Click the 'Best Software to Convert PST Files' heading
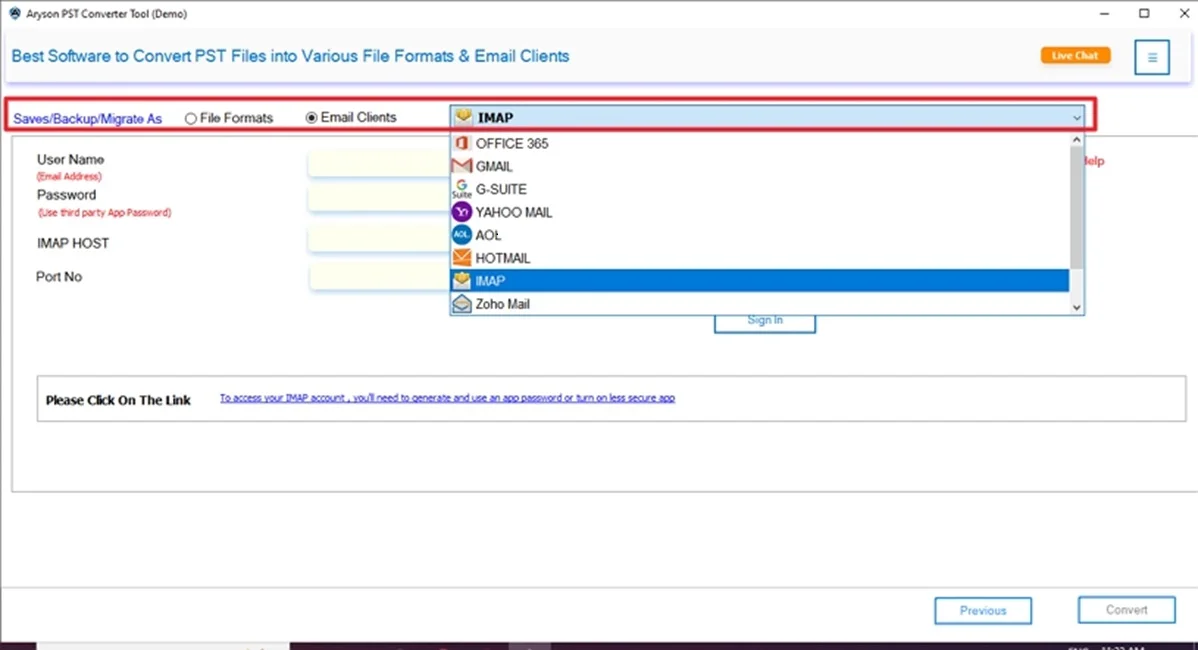The height and width of the screenshot is (650, 1198). (x=290, y=56)
